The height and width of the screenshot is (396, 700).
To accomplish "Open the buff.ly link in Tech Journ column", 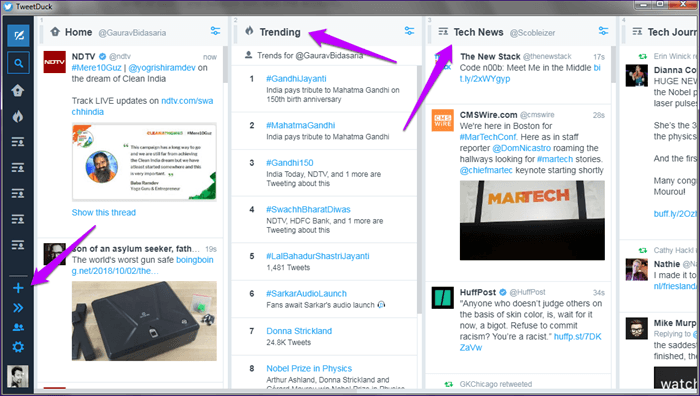I will [x=675, y=214].
